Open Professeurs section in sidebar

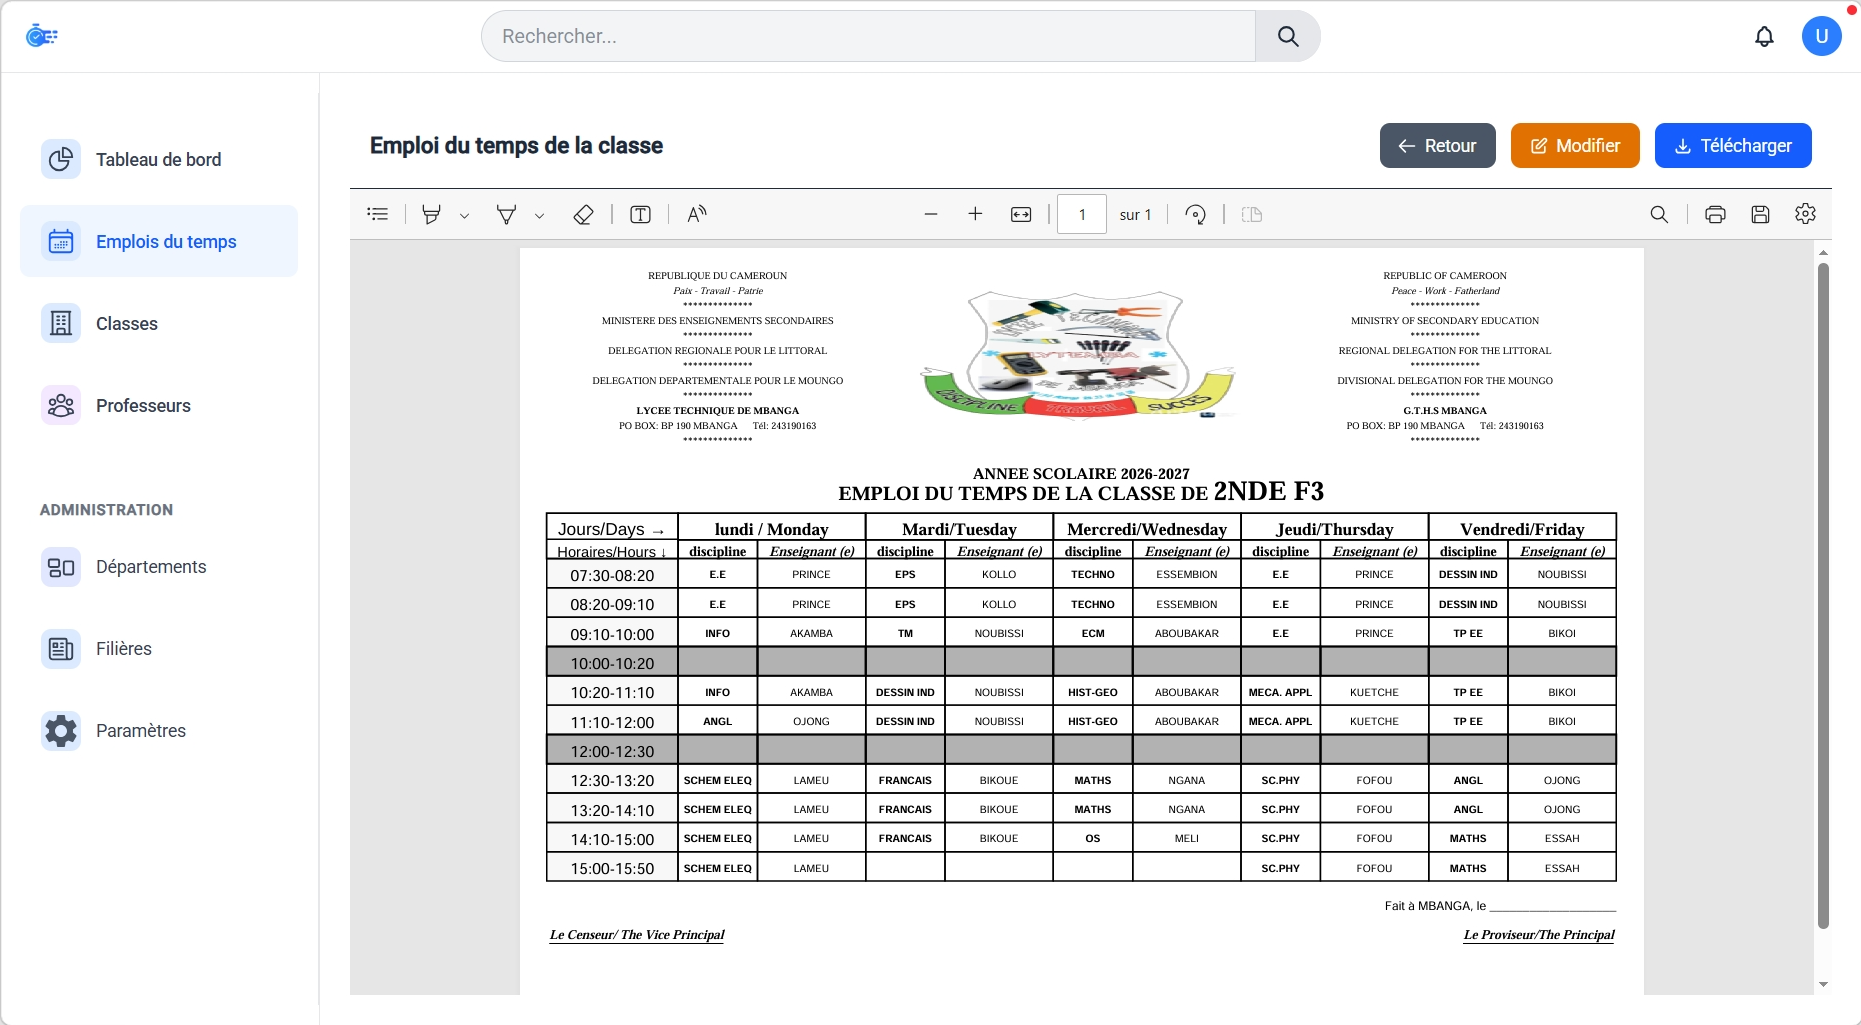click(159, 406)
